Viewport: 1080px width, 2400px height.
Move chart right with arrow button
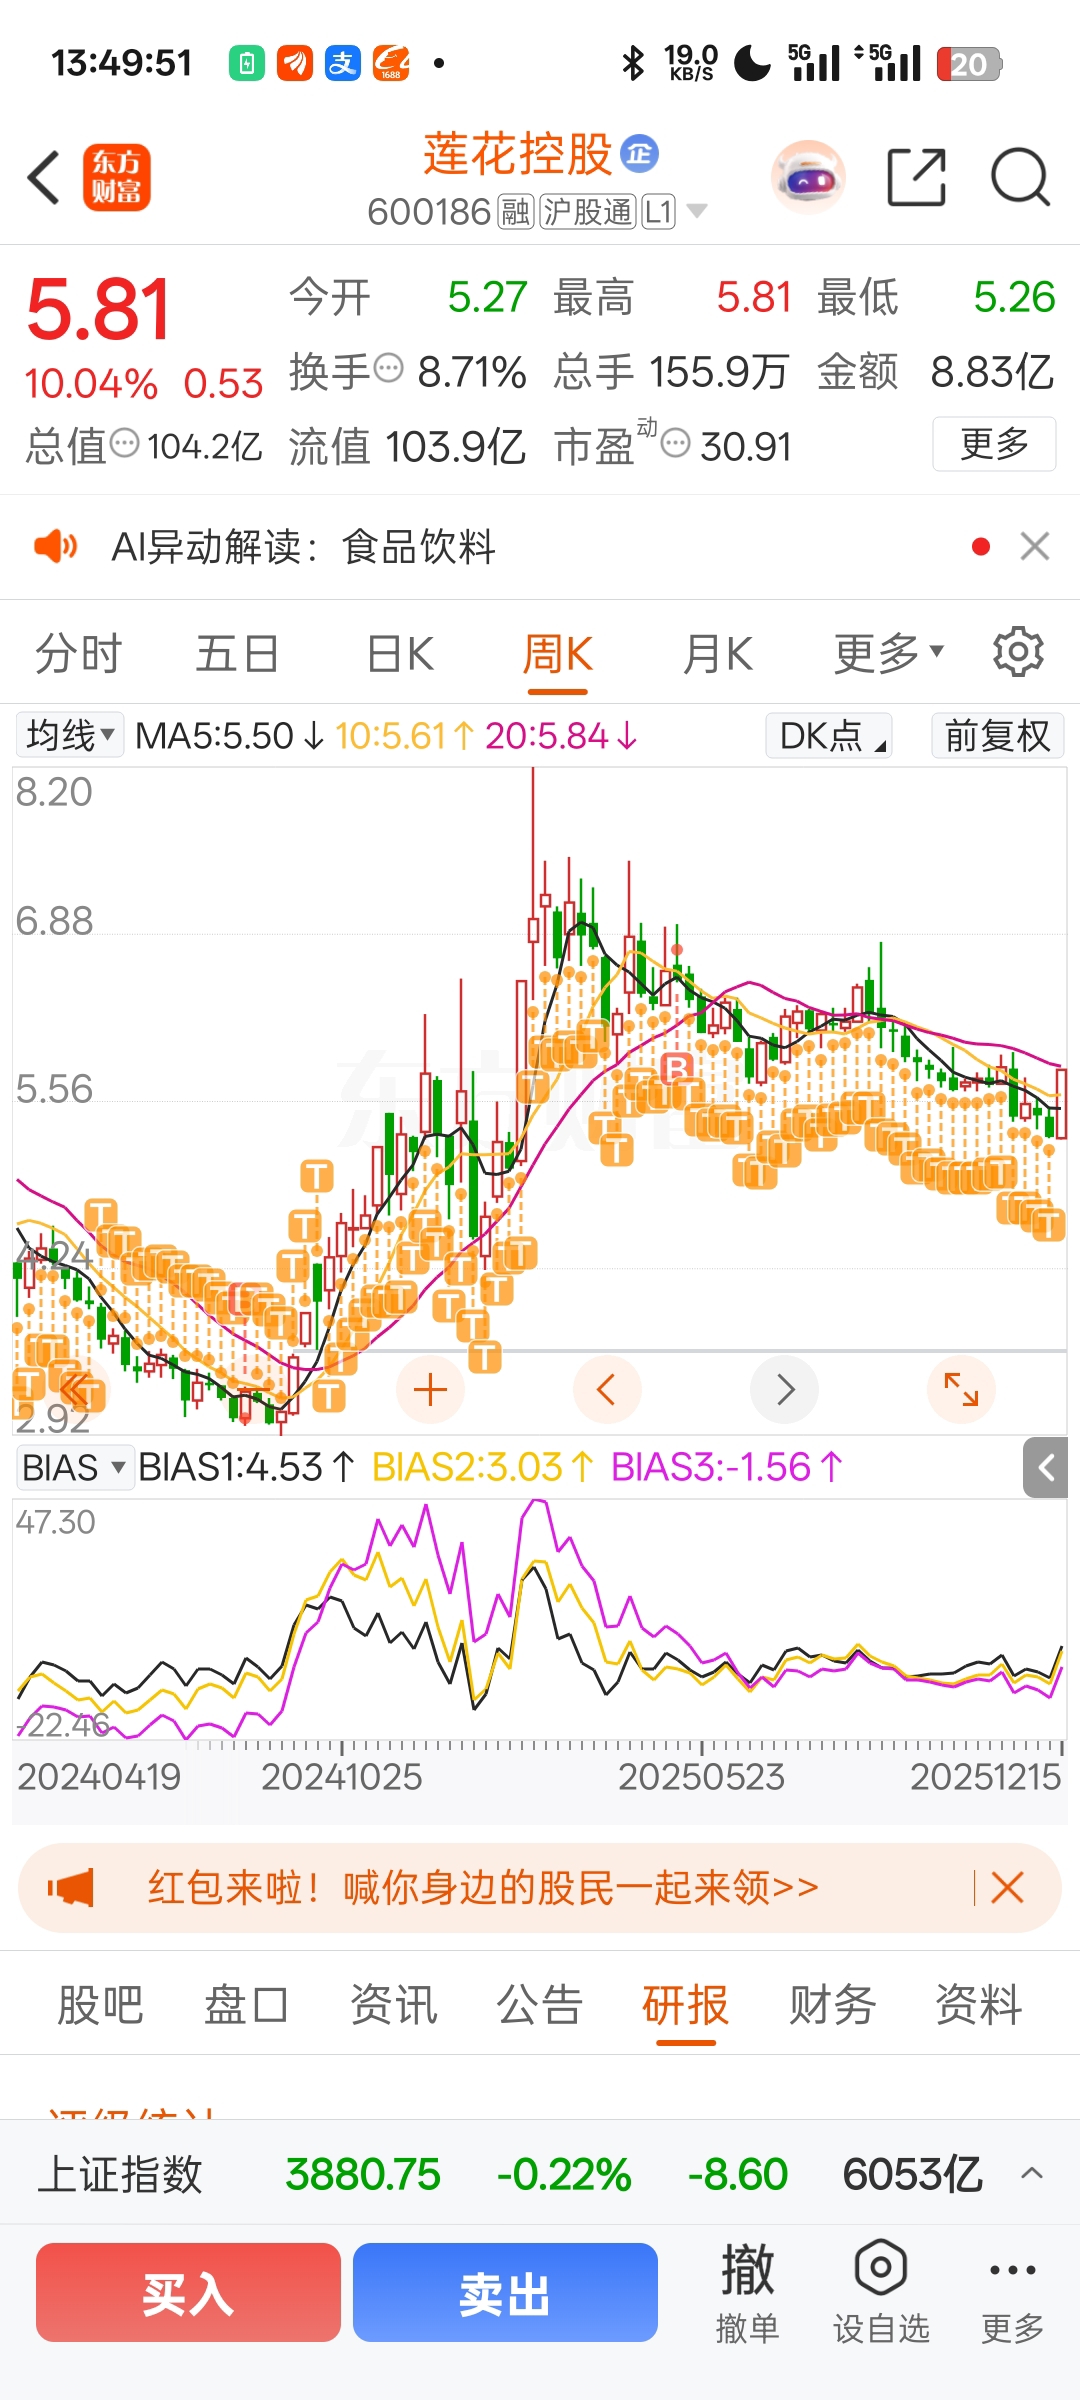pos(784,1390)
